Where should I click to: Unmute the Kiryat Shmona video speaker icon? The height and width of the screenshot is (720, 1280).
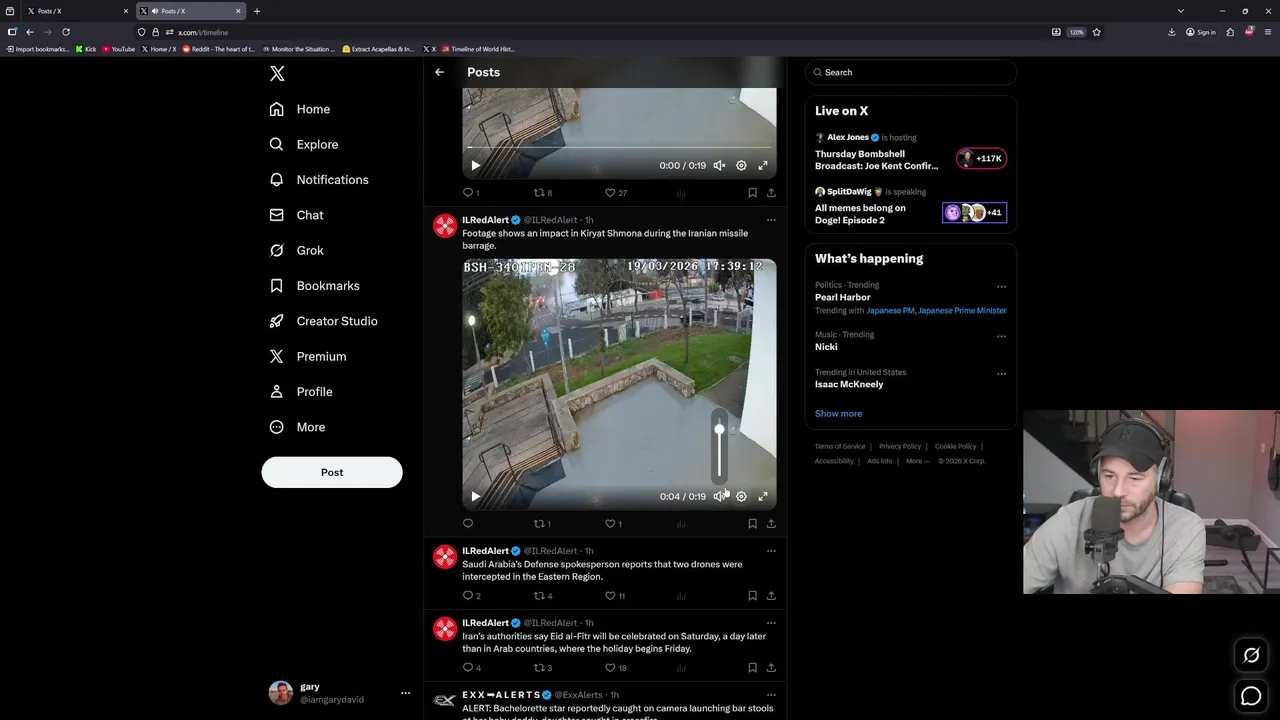tap(719, 496)
